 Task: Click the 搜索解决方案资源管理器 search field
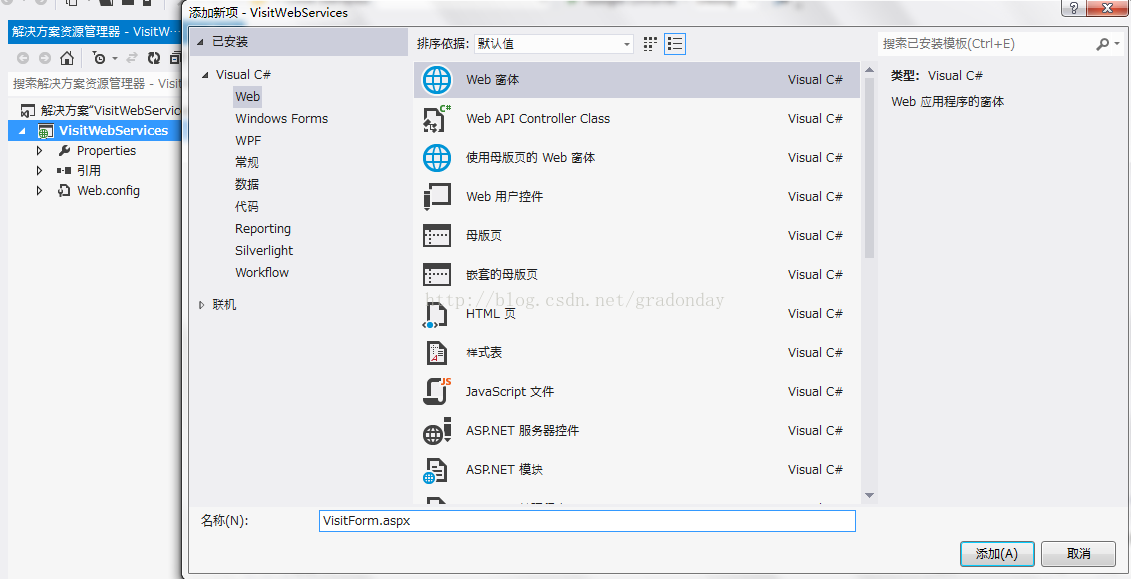pyautogui.click(x=94, y=84)
